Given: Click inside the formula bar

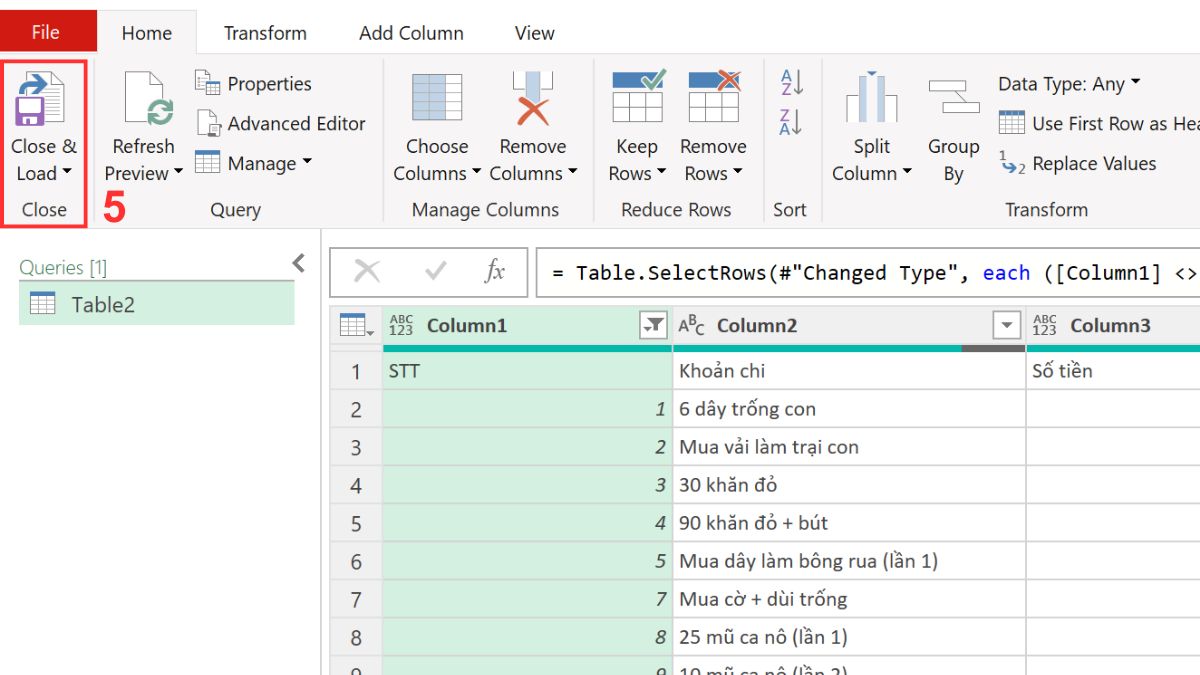Looking at the screenshot, I should 868,273.
